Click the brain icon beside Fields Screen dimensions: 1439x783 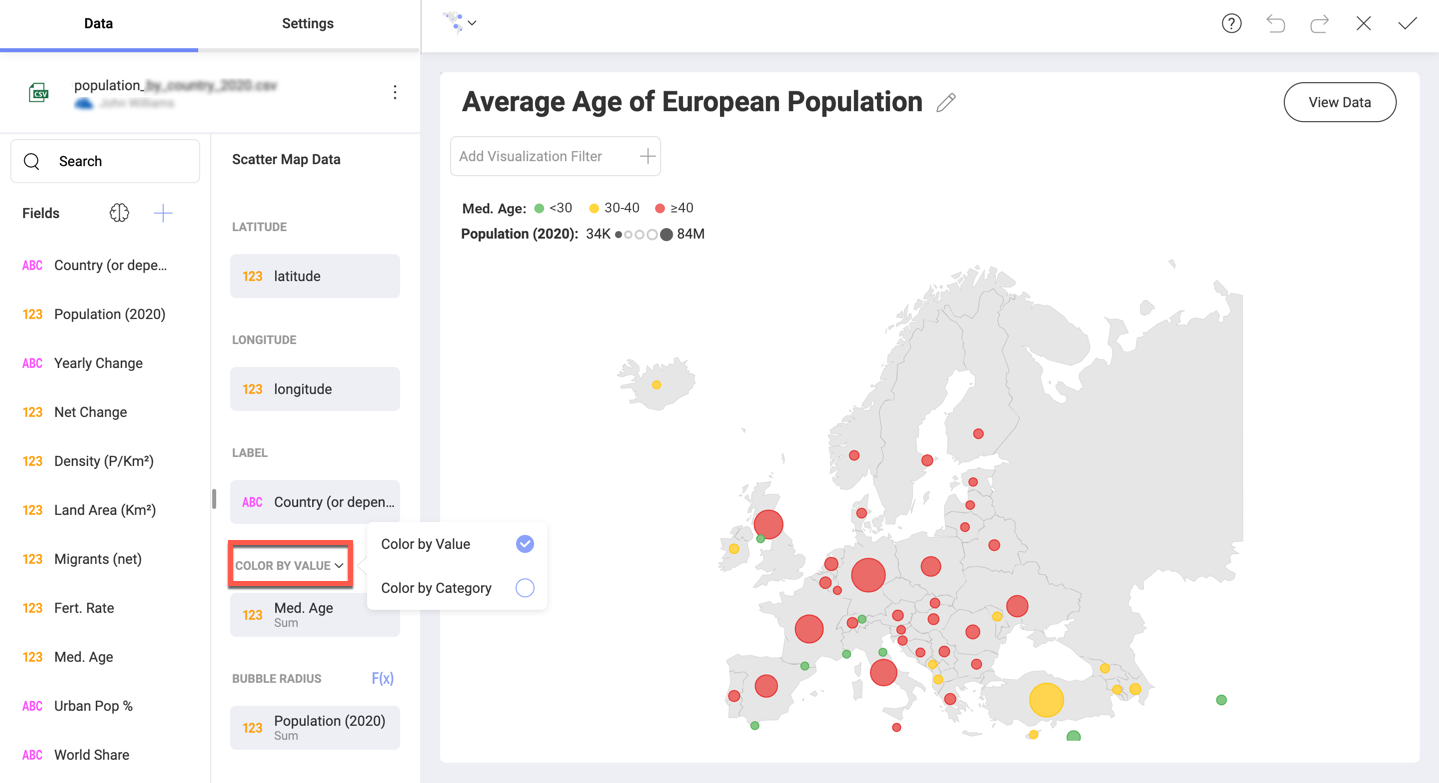point(119,212)
